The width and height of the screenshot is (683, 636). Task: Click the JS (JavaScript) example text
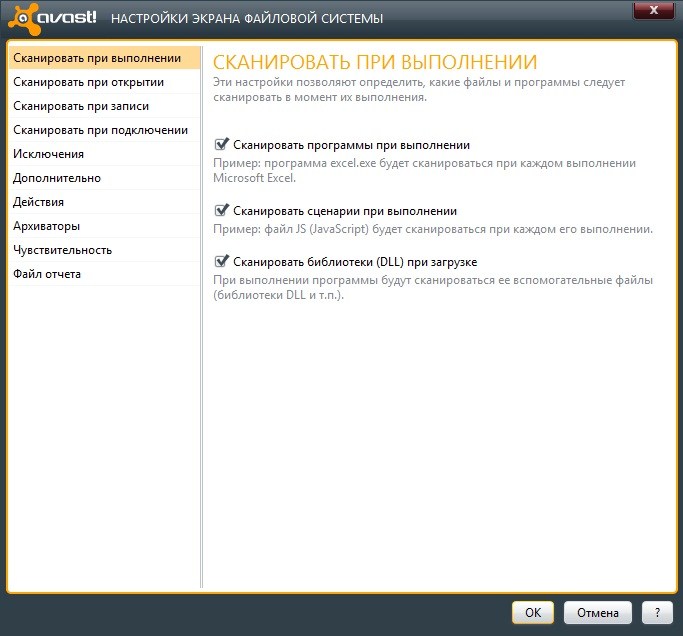[x=433, y=229]
